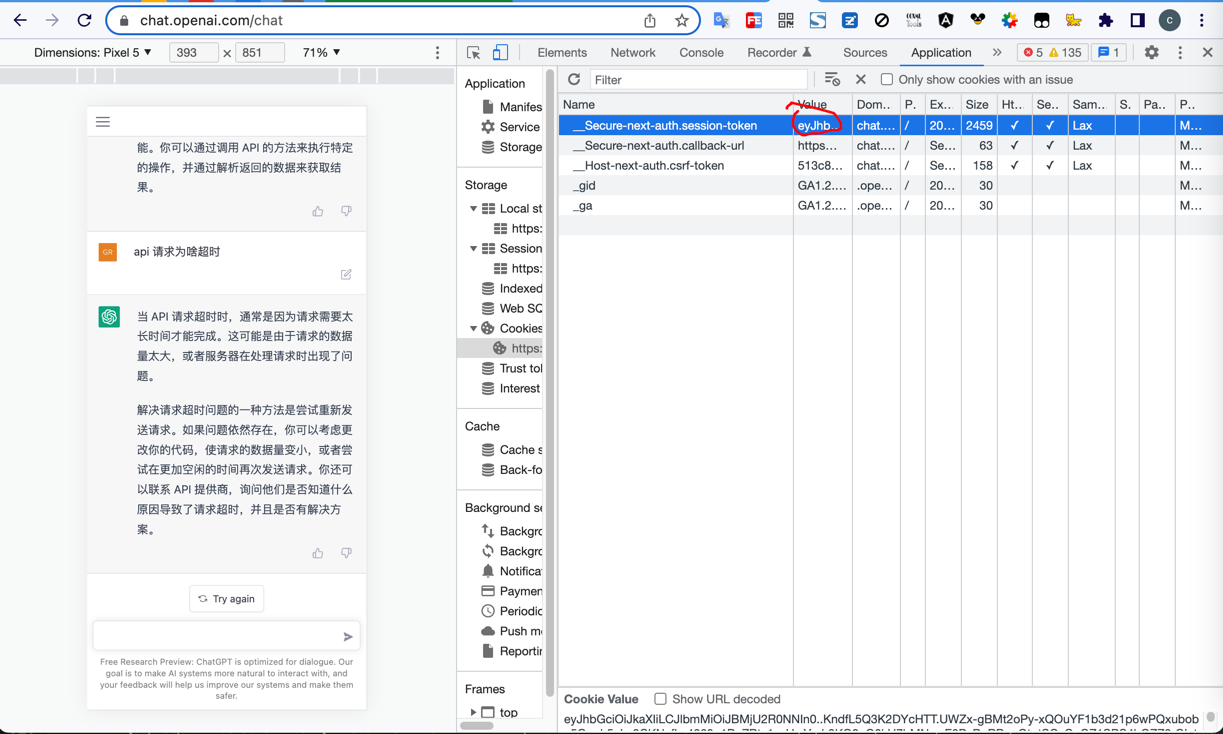
Task: Click thumbs down on the timeout answer
Action: 346,553
